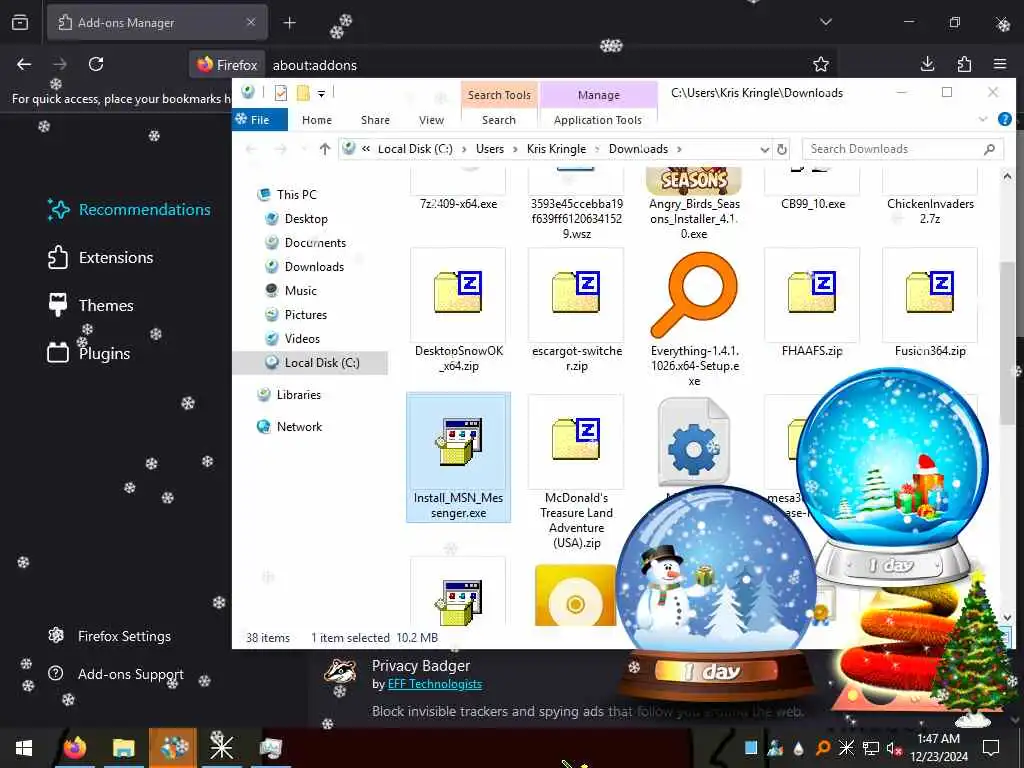
Task: Select Fusion364.zip file
Action: coord(930,304)
